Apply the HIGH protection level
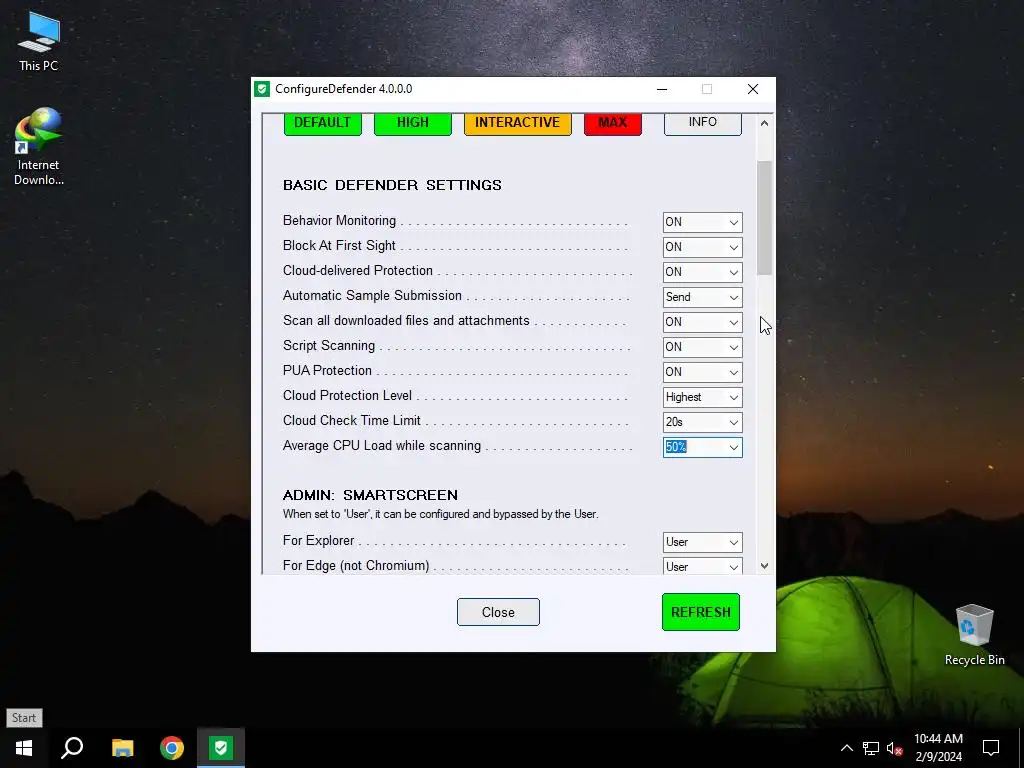The height and width of the screenshot is (768, 1024). [413, 123]
